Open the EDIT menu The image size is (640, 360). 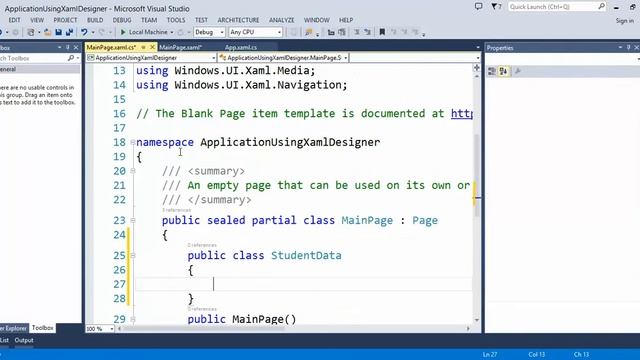[x=14, y=20]
